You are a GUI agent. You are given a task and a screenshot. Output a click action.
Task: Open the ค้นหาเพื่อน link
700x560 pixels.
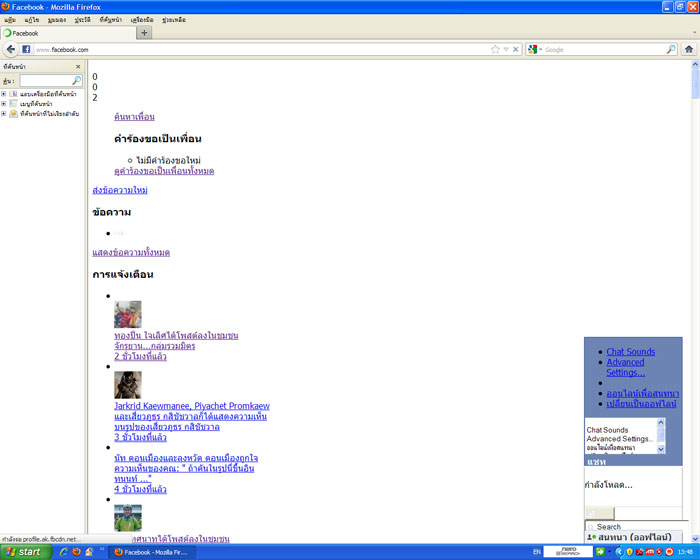coord(134,117)
